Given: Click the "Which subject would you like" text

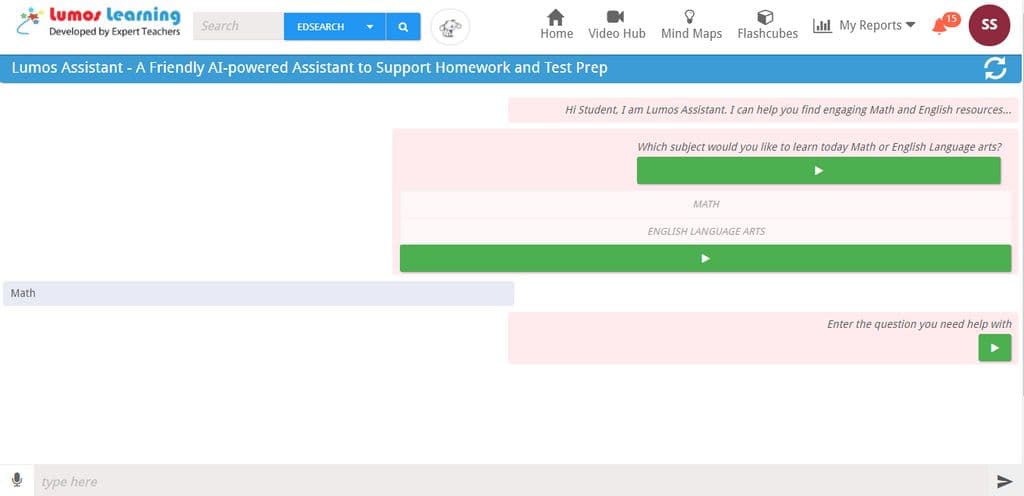Looking at the screenshot, I should pos(819,147).
